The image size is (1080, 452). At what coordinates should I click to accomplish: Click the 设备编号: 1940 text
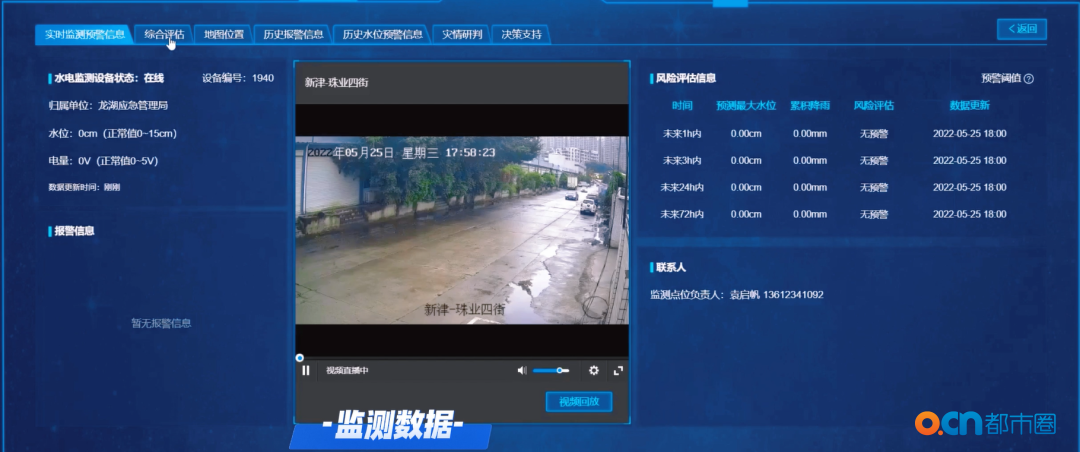[x=238, y=79]
